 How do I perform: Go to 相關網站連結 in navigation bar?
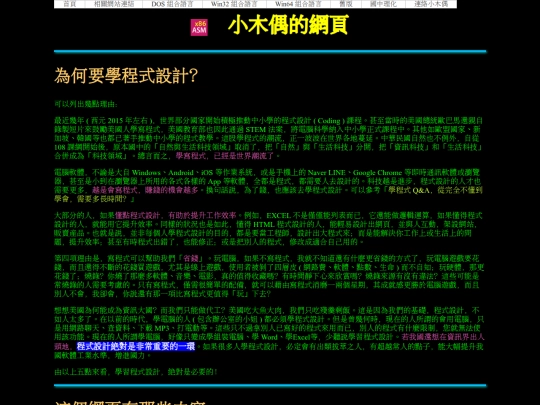114,4
